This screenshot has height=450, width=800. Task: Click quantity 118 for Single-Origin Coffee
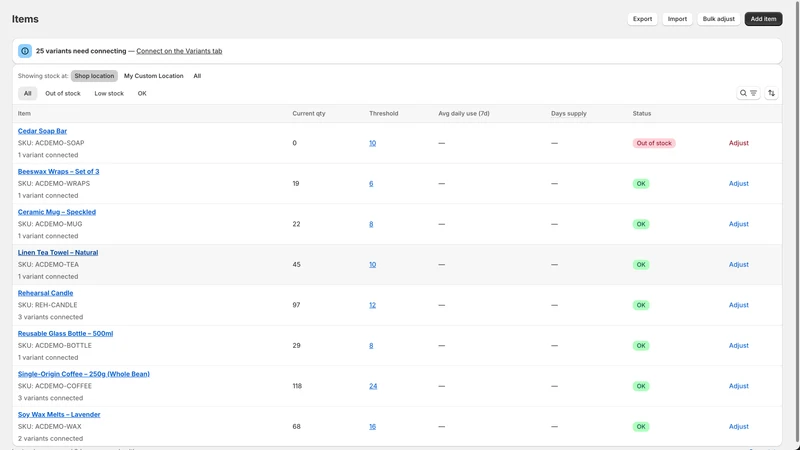tap(297, 386)
